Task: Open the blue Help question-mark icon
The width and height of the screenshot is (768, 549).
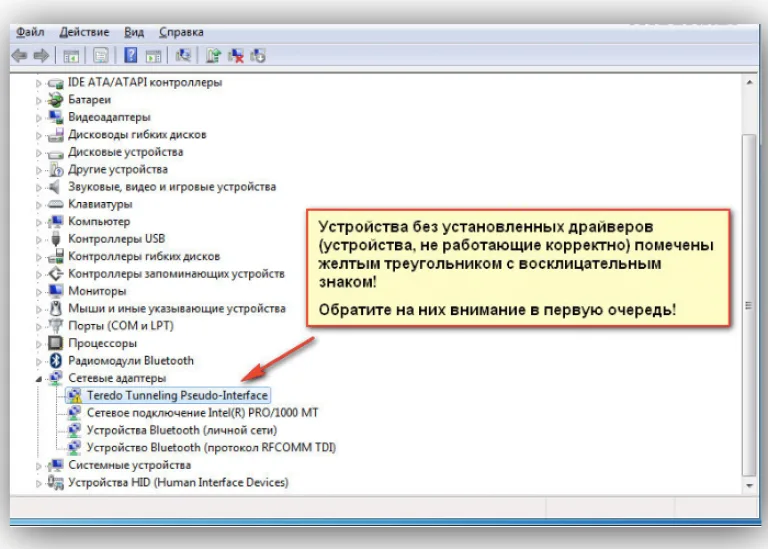Action: (131, 55)
